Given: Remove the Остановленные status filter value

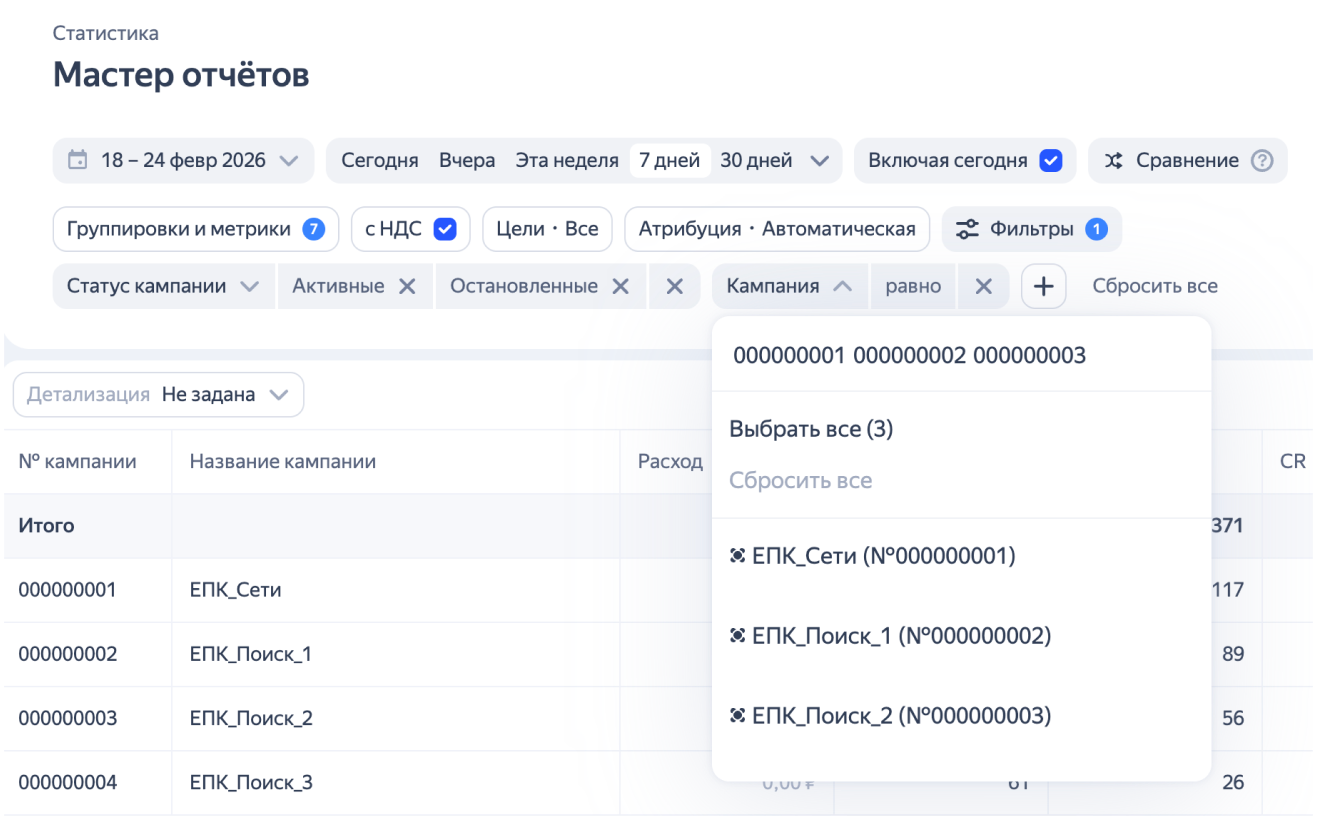Looking at the screenshot, I should point(621,286).
